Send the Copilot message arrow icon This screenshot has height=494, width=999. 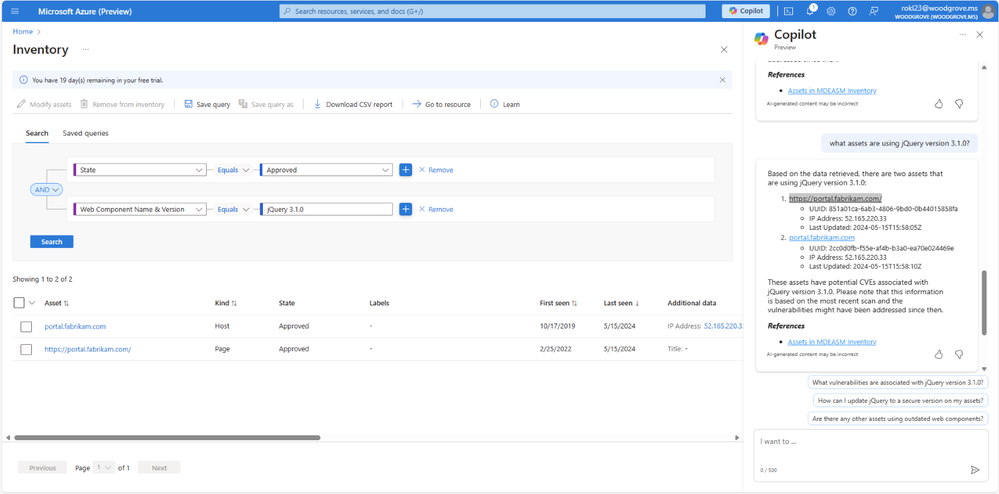coord(975,470)
